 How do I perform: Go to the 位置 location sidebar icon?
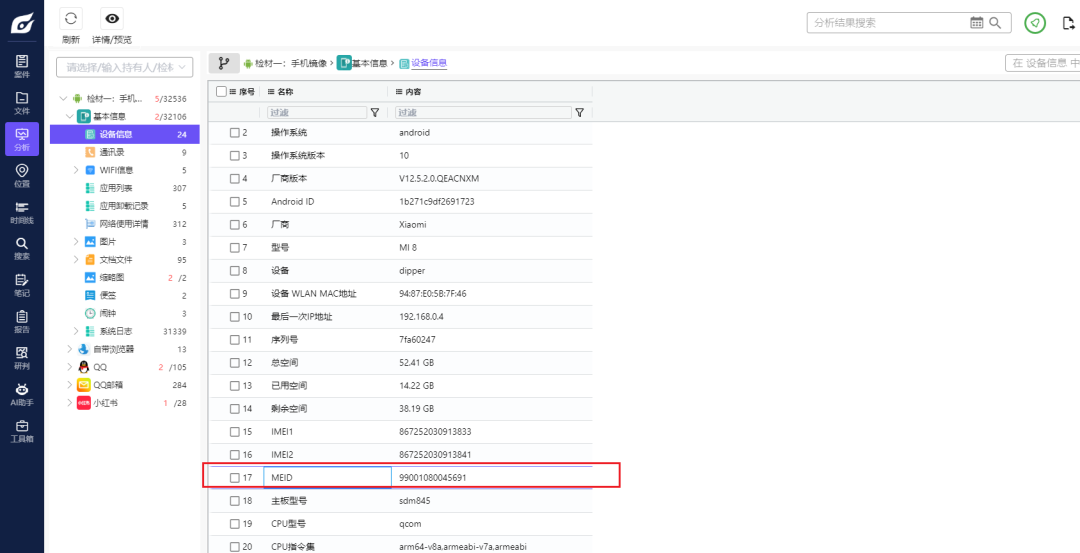tap(22, 176)
